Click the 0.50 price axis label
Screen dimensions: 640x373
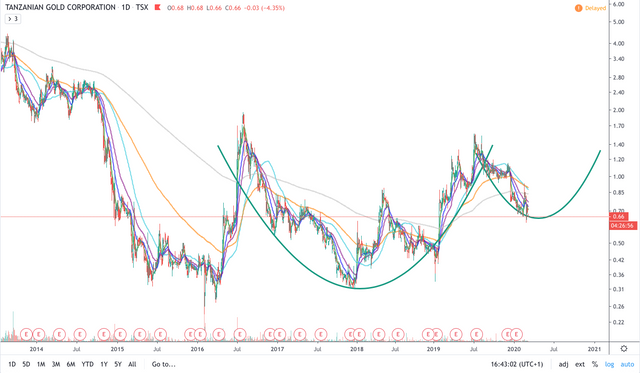[x=618, y=243]
